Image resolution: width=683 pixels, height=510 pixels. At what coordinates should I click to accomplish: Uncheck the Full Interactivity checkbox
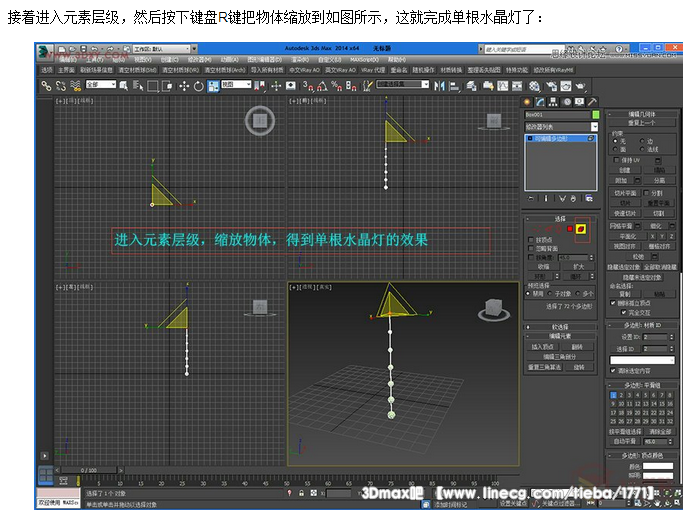pyautogui.click(x=623, y=312)
